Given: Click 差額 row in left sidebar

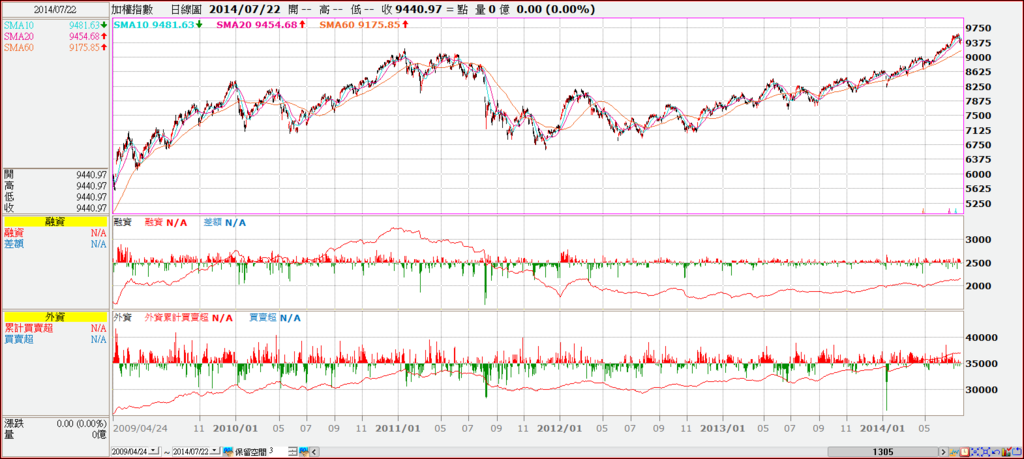Looking at the screenshot, I should pyautogui.click(x=55, y=244).
